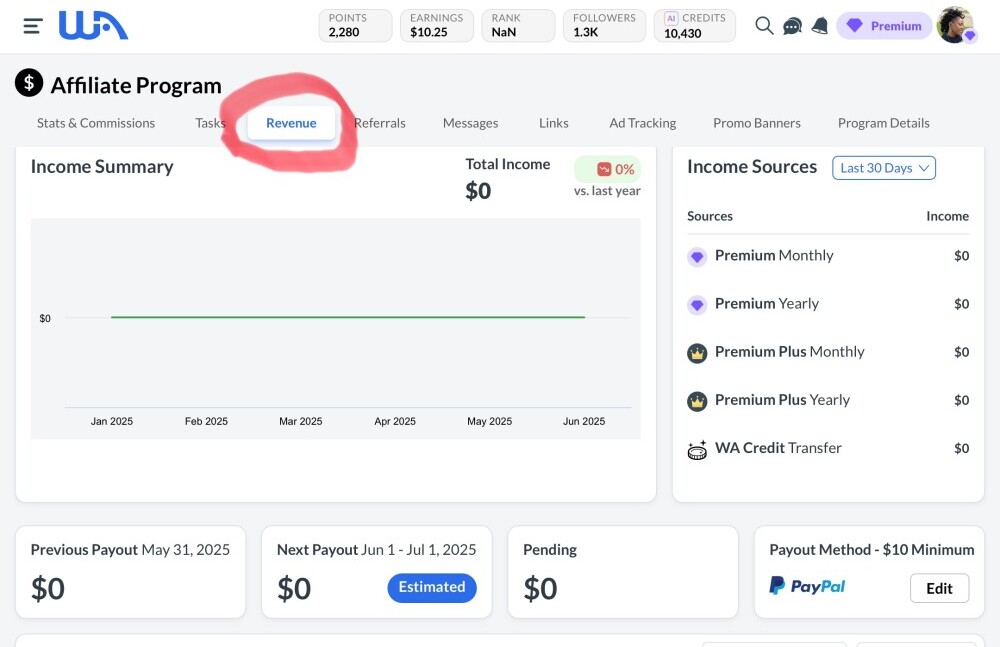1000x647 pixels.
Task: Click the 'Next Payout' label
Action: coord(317,549)
